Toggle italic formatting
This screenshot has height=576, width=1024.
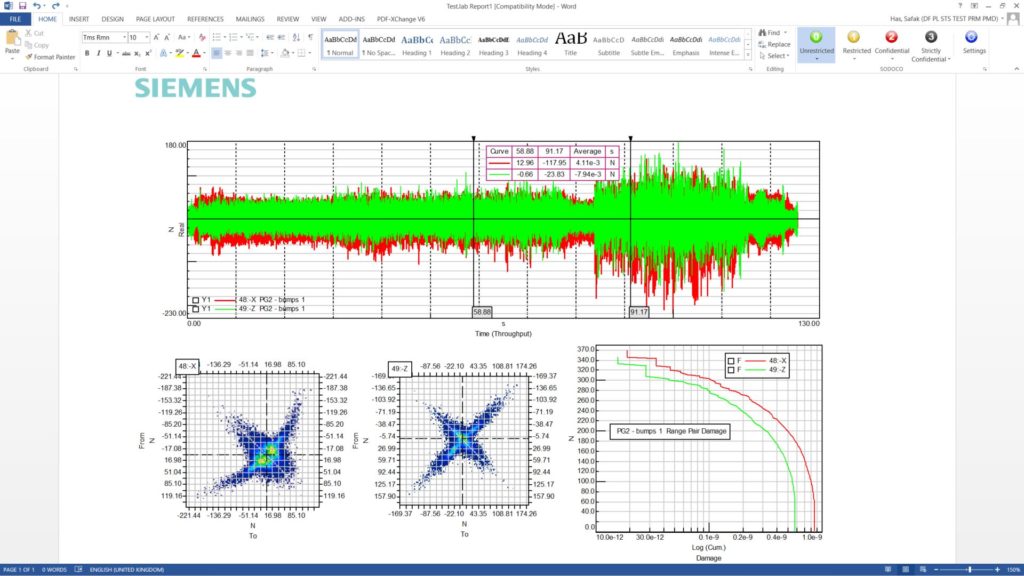(x=98, y=53)
